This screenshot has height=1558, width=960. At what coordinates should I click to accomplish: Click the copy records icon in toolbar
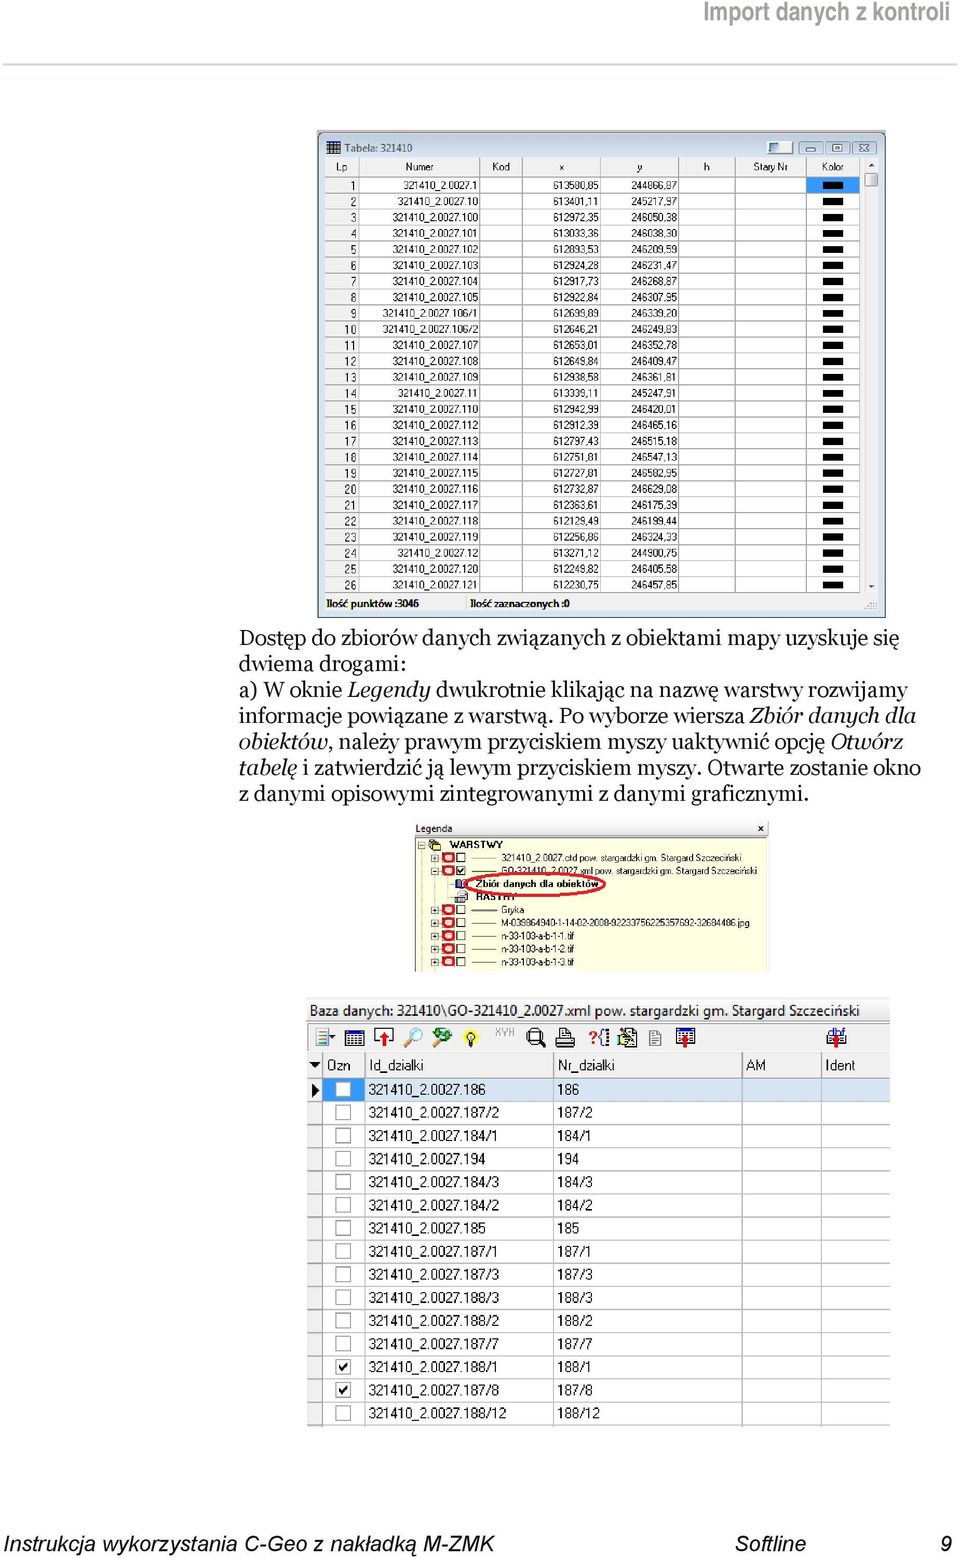tap(627, 1037)
